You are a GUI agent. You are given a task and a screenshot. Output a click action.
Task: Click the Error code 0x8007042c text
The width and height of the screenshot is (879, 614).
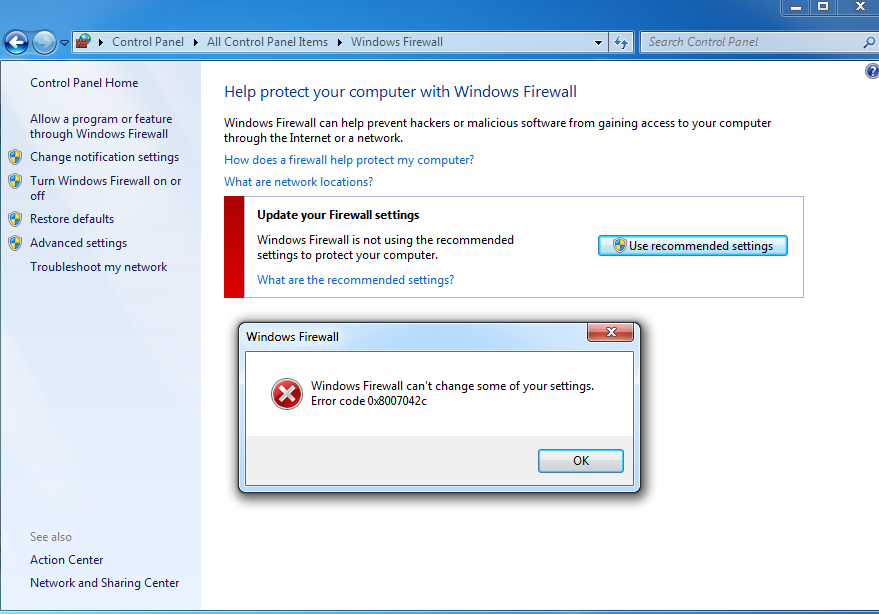tap(369, 401)
